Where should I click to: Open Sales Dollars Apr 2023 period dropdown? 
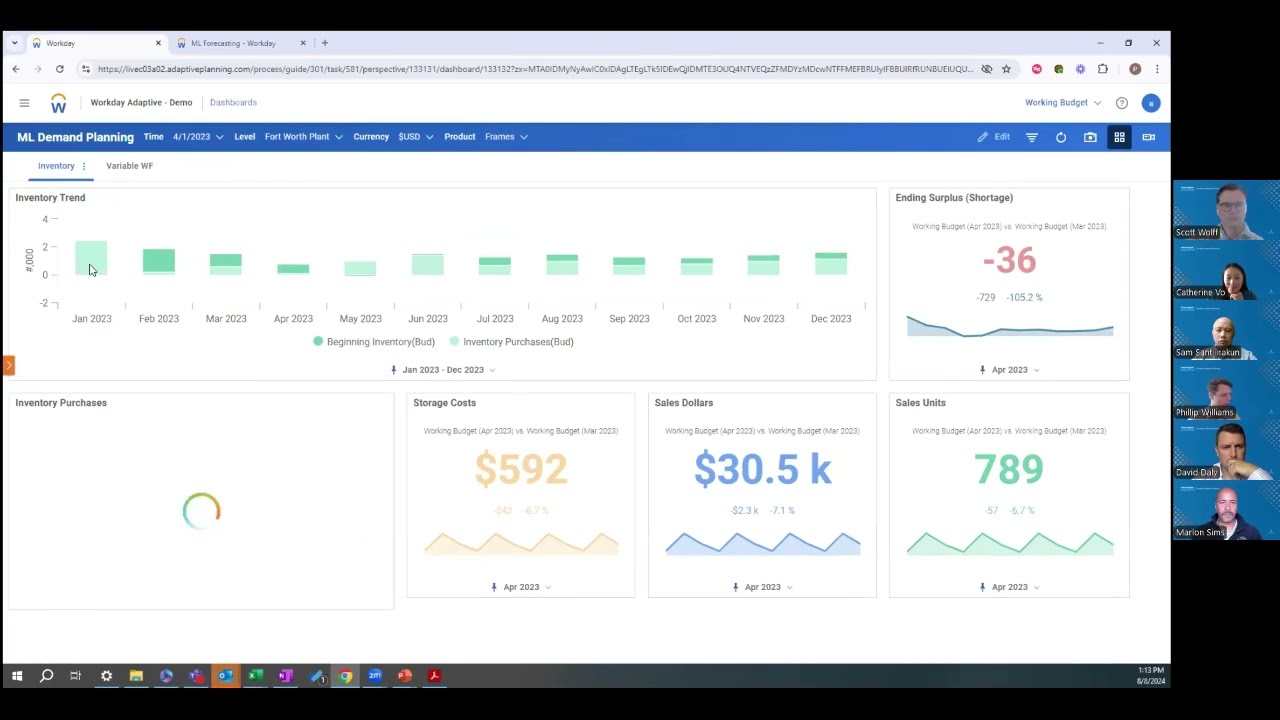point(762,587)
